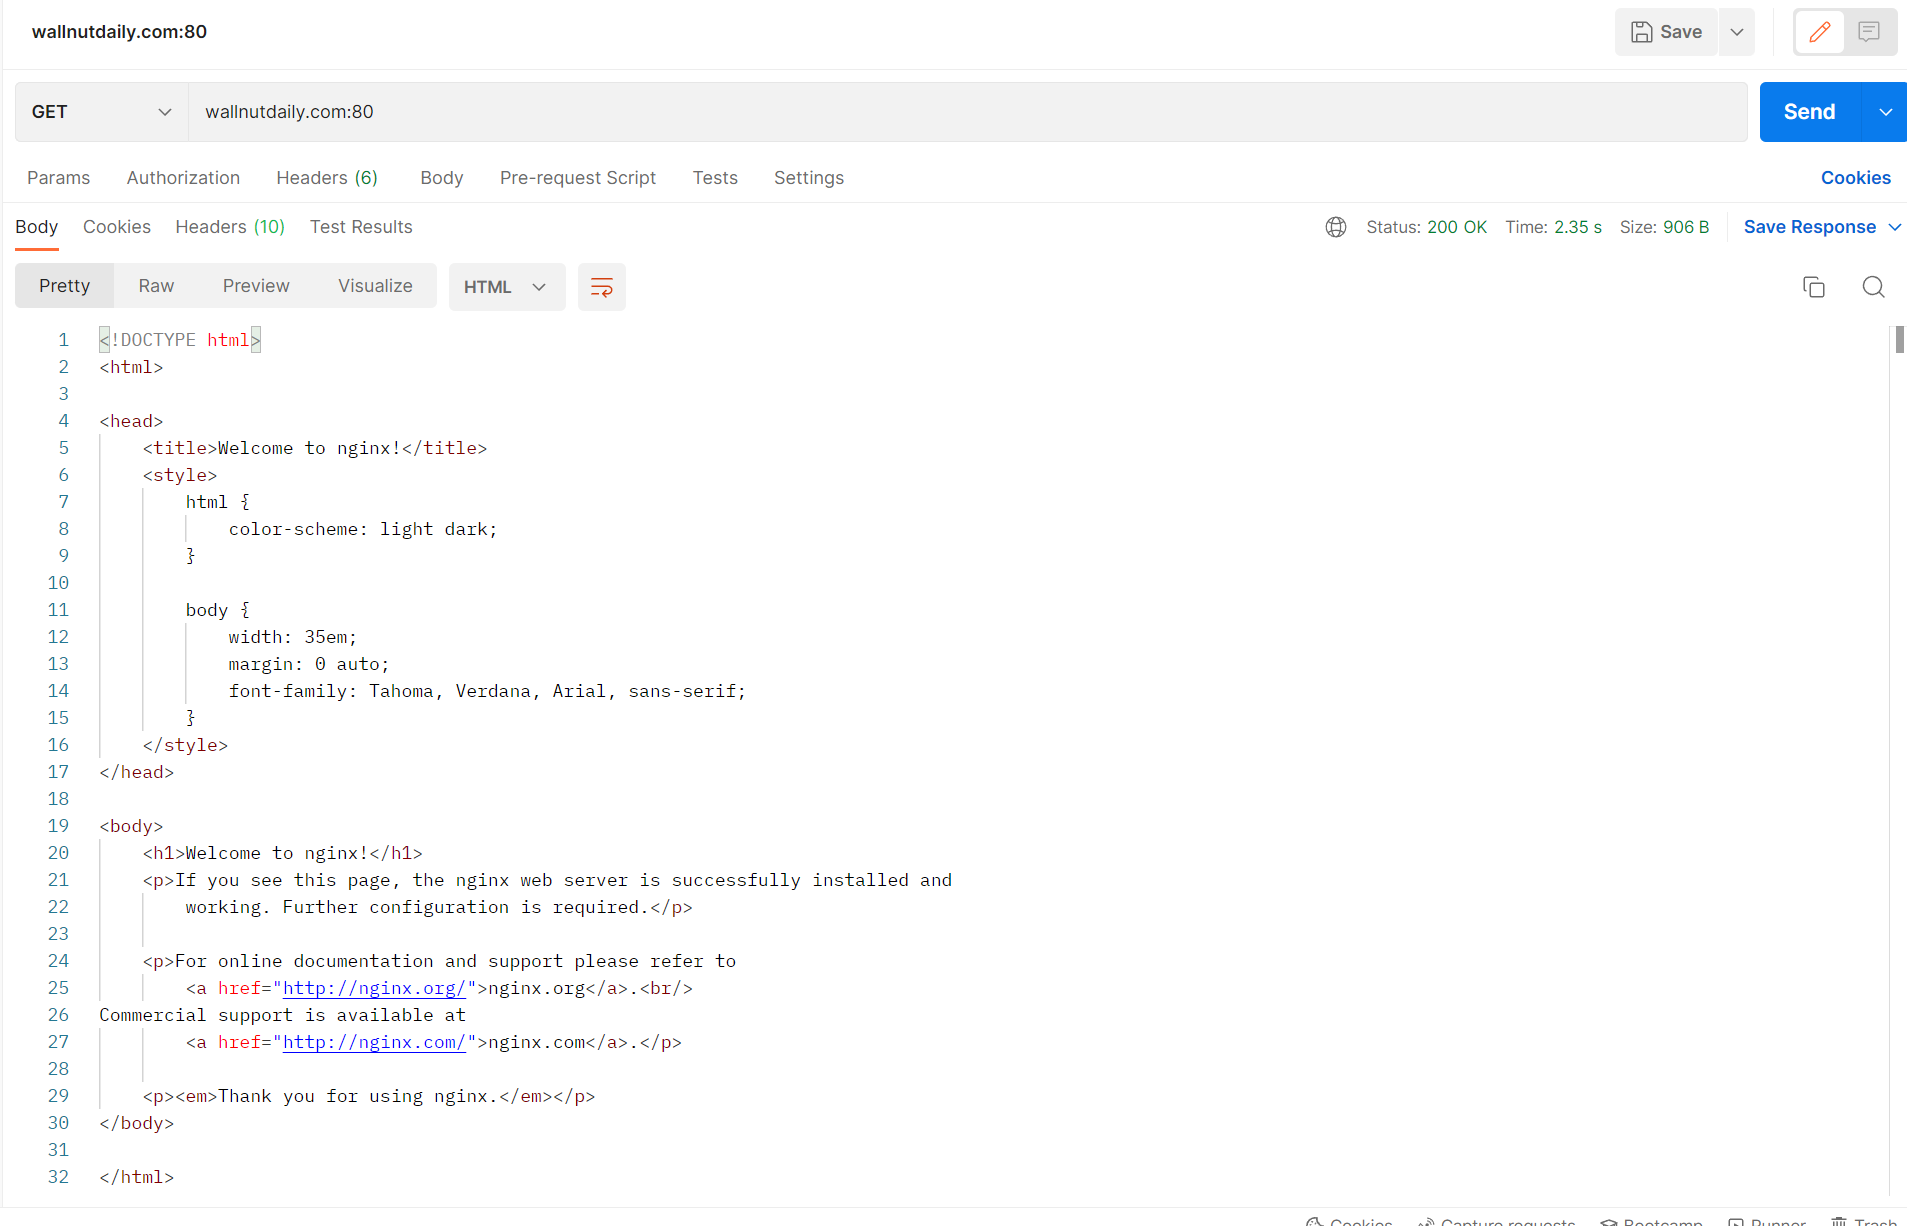Switch to the Raw view
Viewport: 1907px width, 1226px height.
pos(156,286)
